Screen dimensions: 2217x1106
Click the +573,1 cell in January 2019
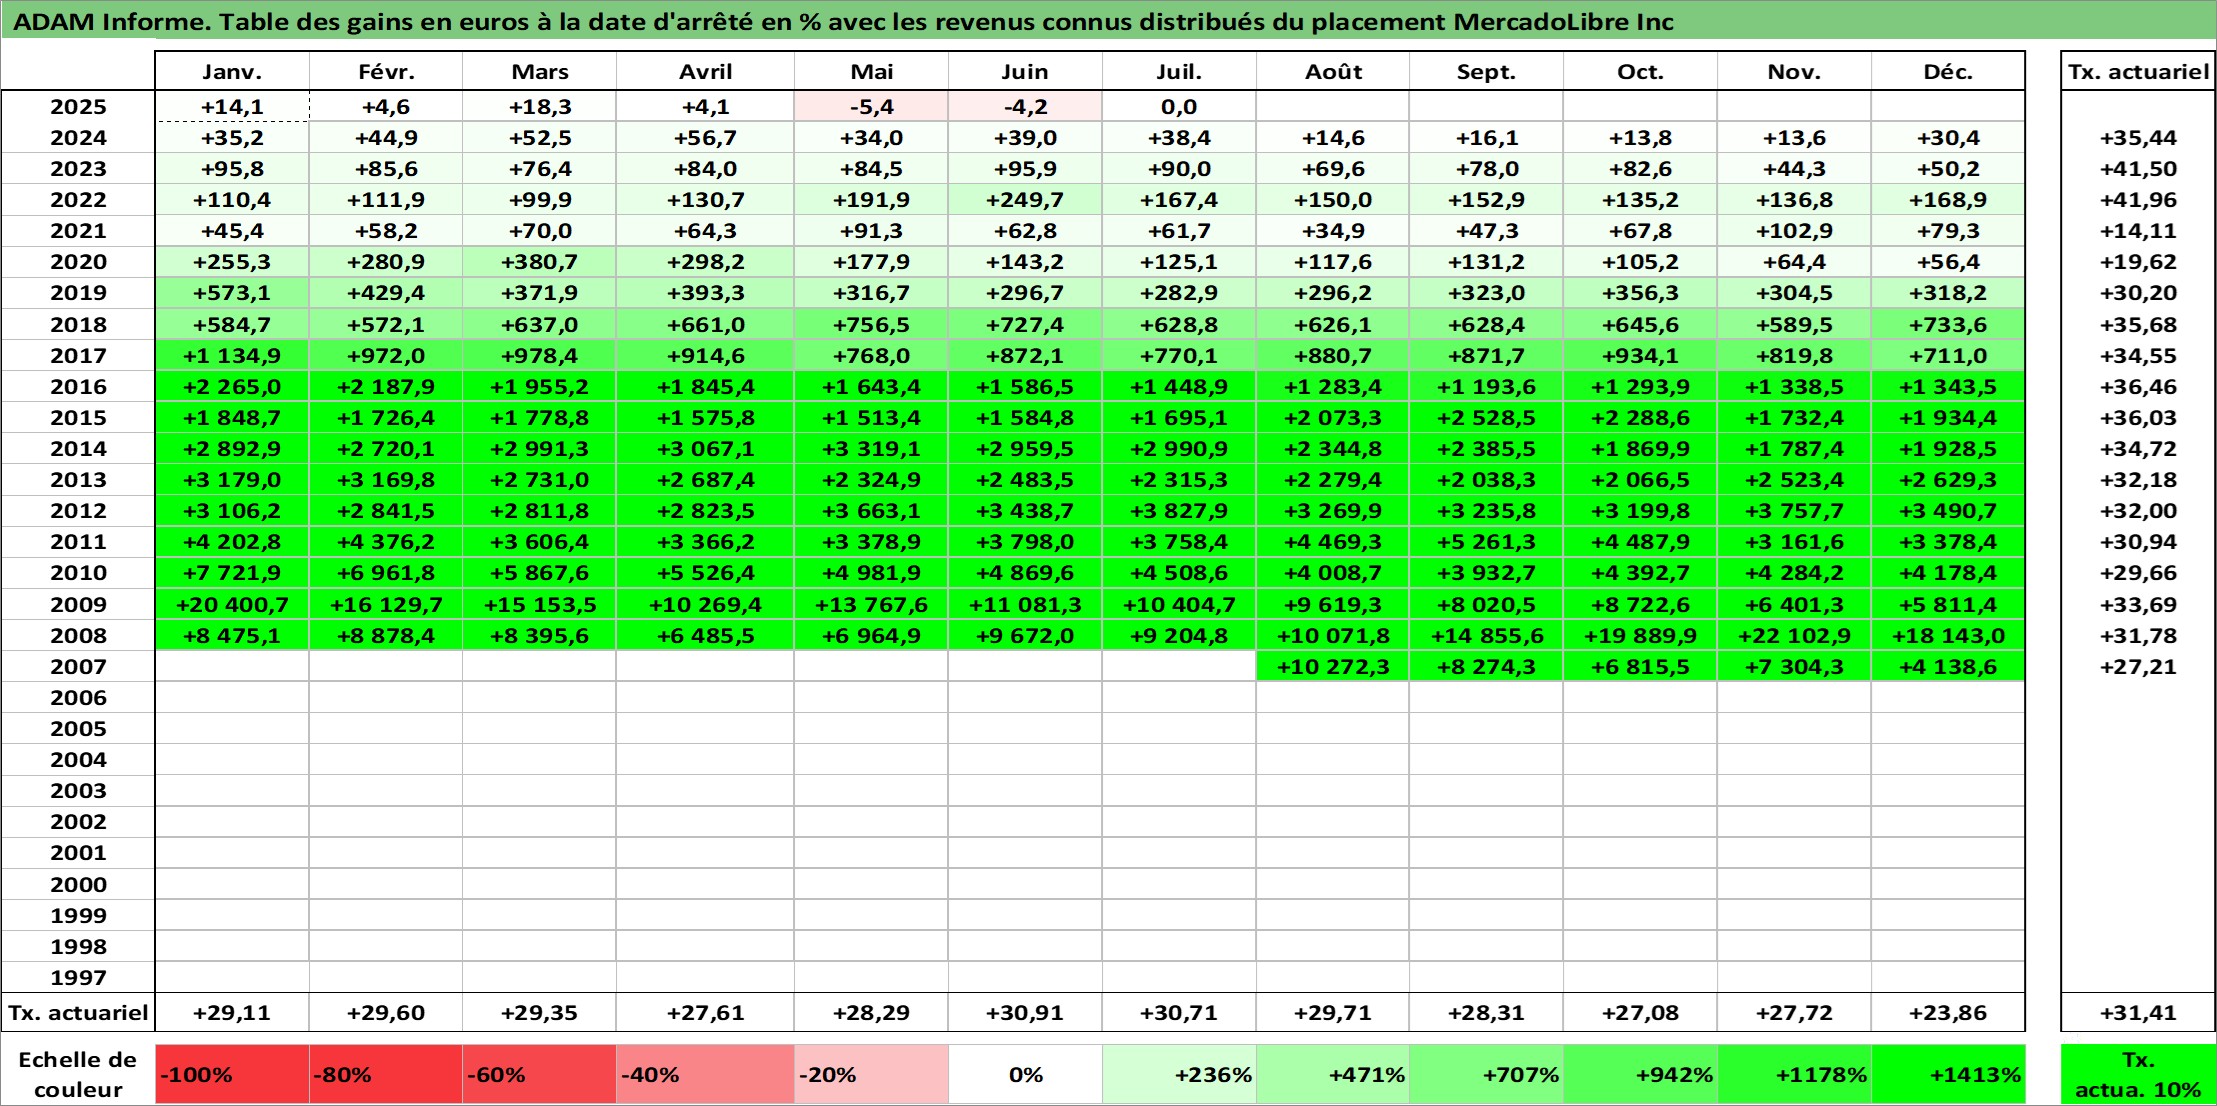(x=232, y=293)
